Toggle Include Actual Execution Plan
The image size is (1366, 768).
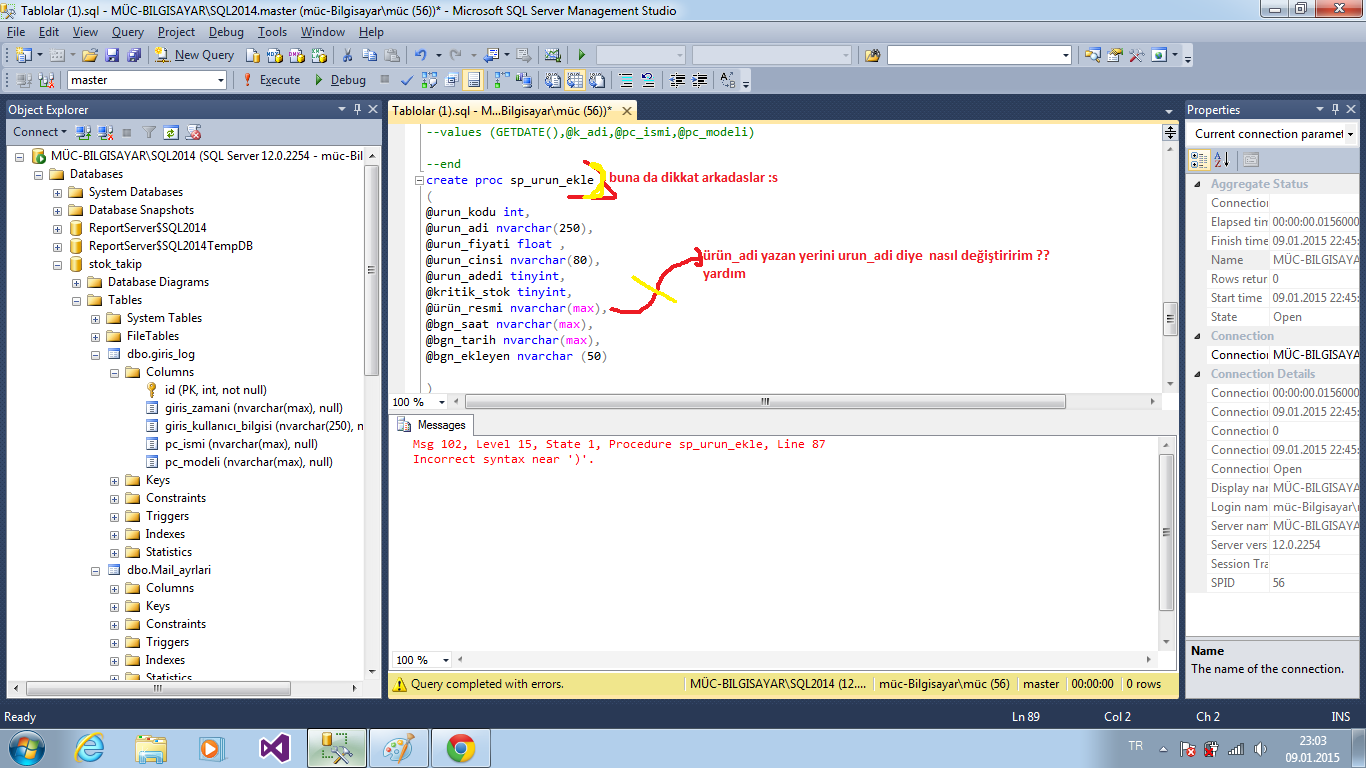point(500,80)
